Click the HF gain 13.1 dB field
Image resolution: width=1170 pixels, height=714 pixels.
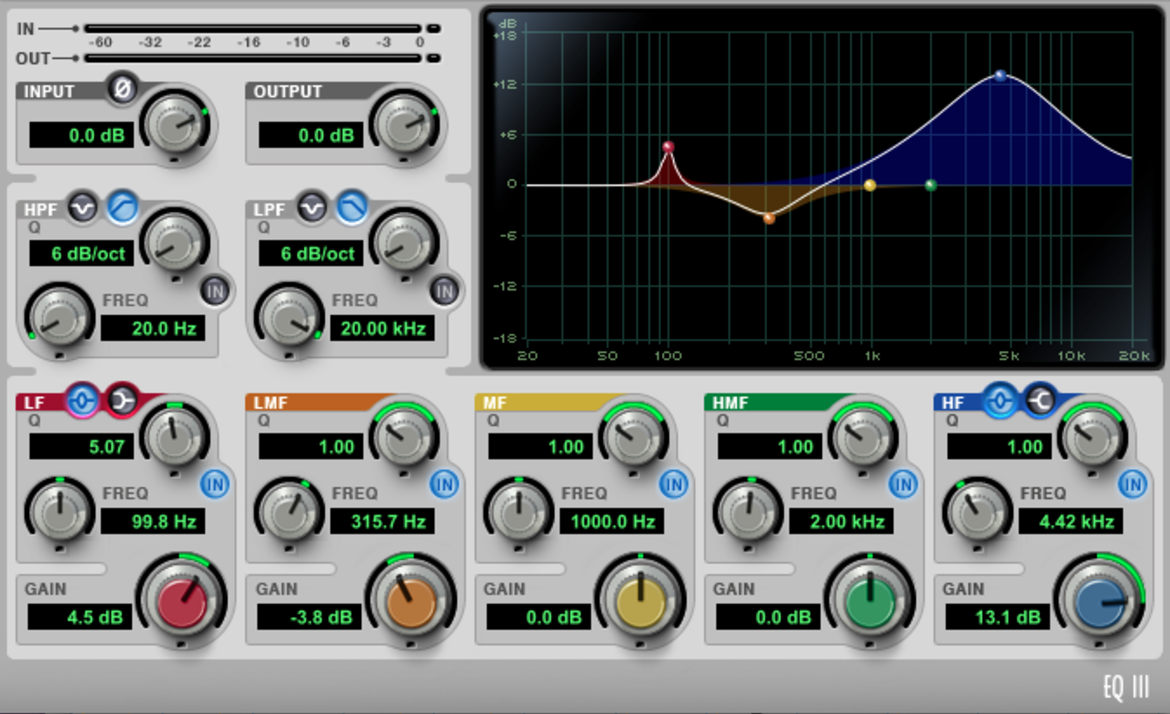(998, 617)
